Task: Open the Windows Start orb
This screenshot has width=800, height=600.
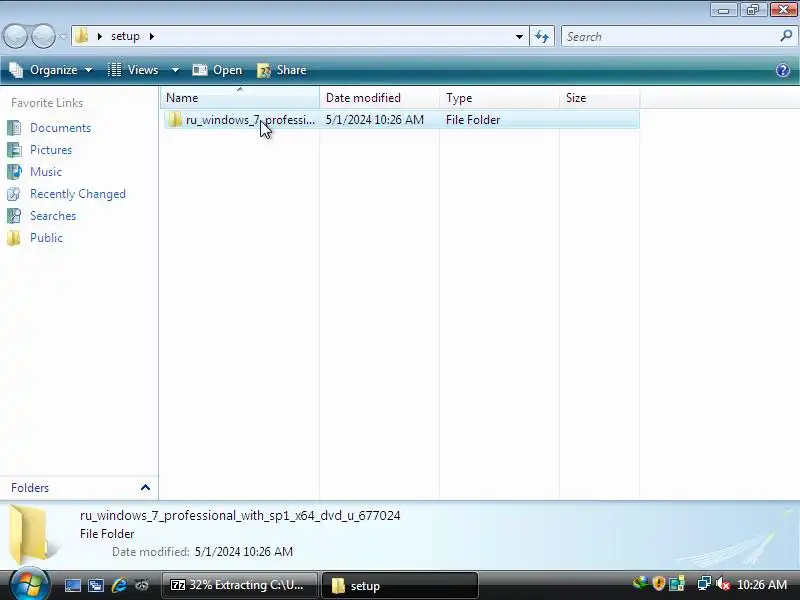Action: click(x=30, y=585)
